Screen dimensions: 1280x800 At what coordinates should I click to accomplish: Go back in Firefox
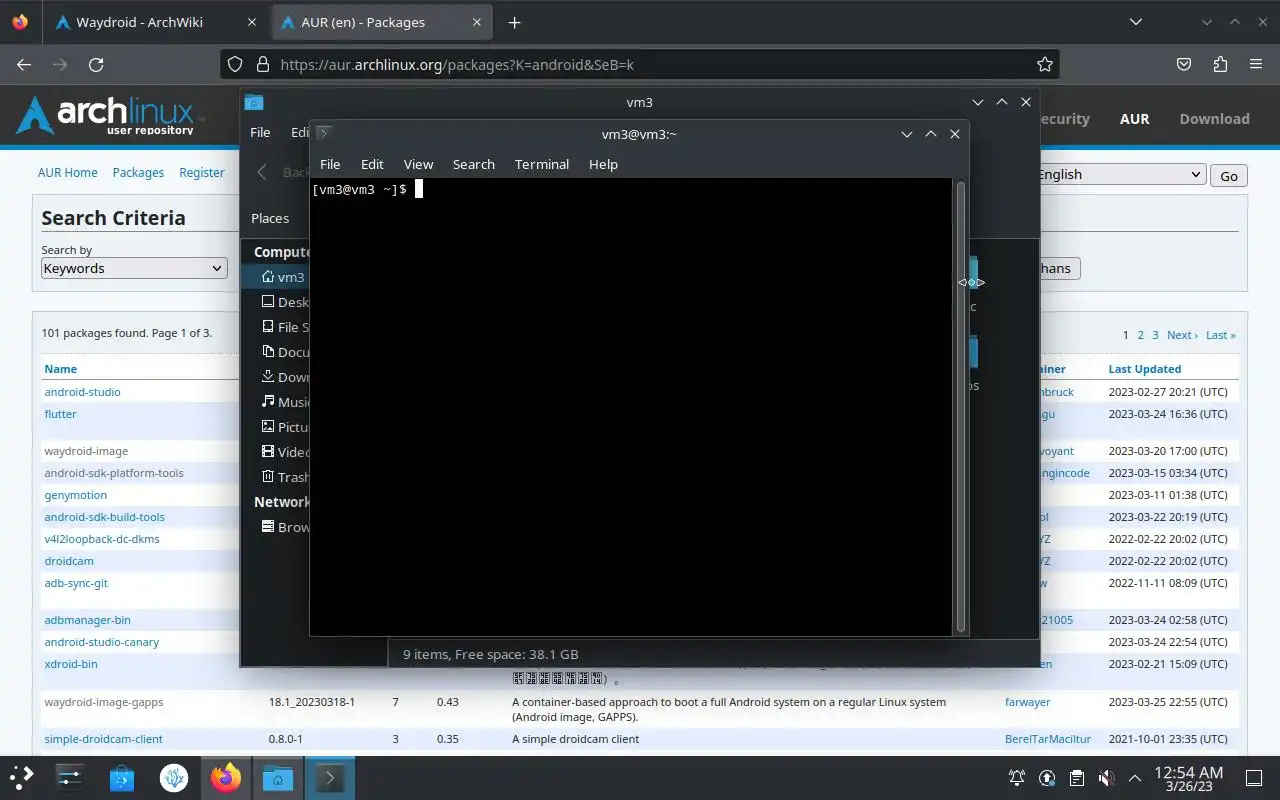click(x=25, y=64)
